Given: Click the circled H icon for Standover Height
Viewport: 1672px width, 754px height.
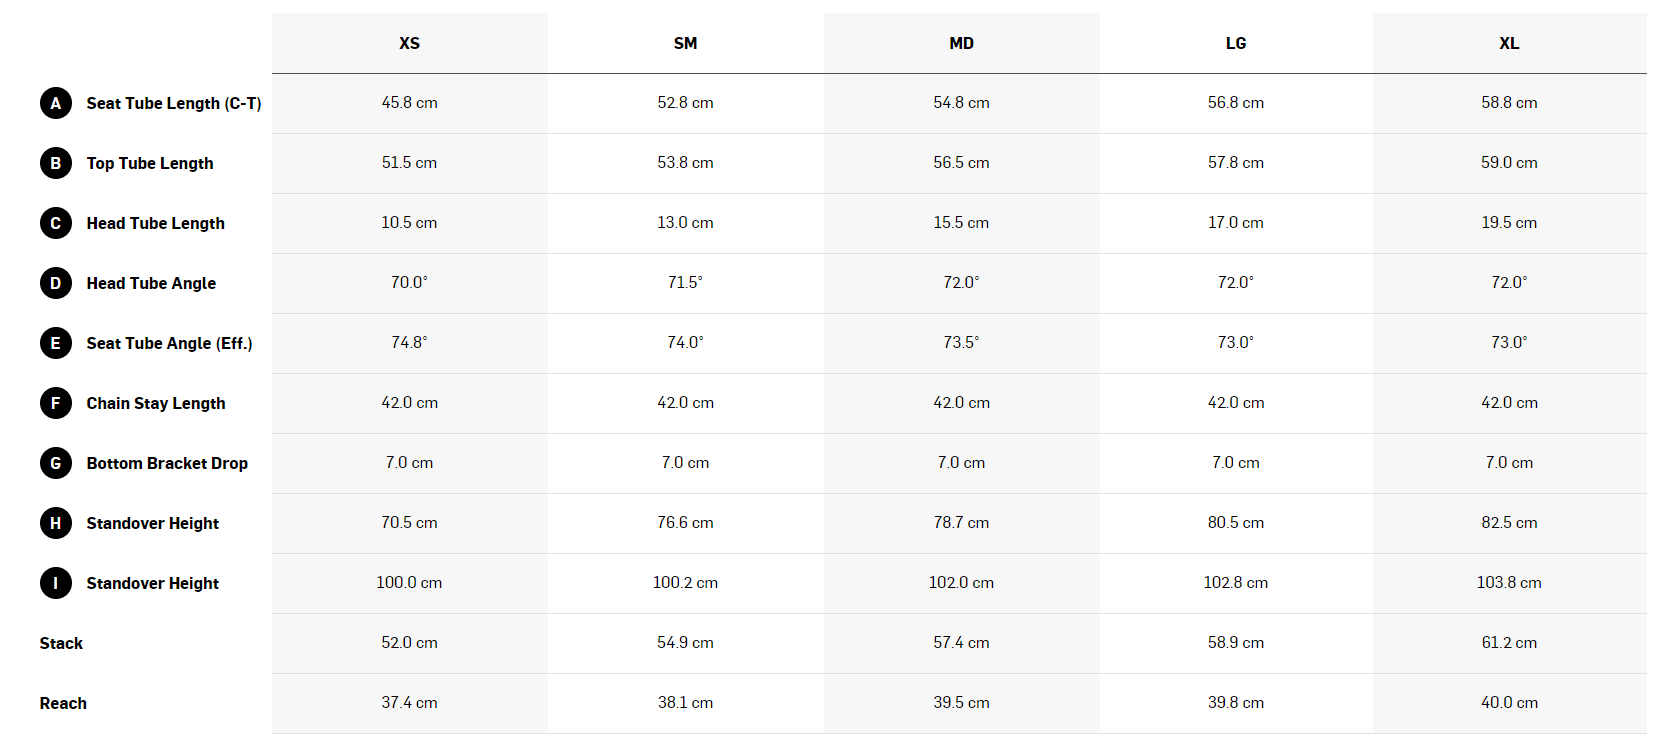Looking at the screenshot, I should [56, 523].
